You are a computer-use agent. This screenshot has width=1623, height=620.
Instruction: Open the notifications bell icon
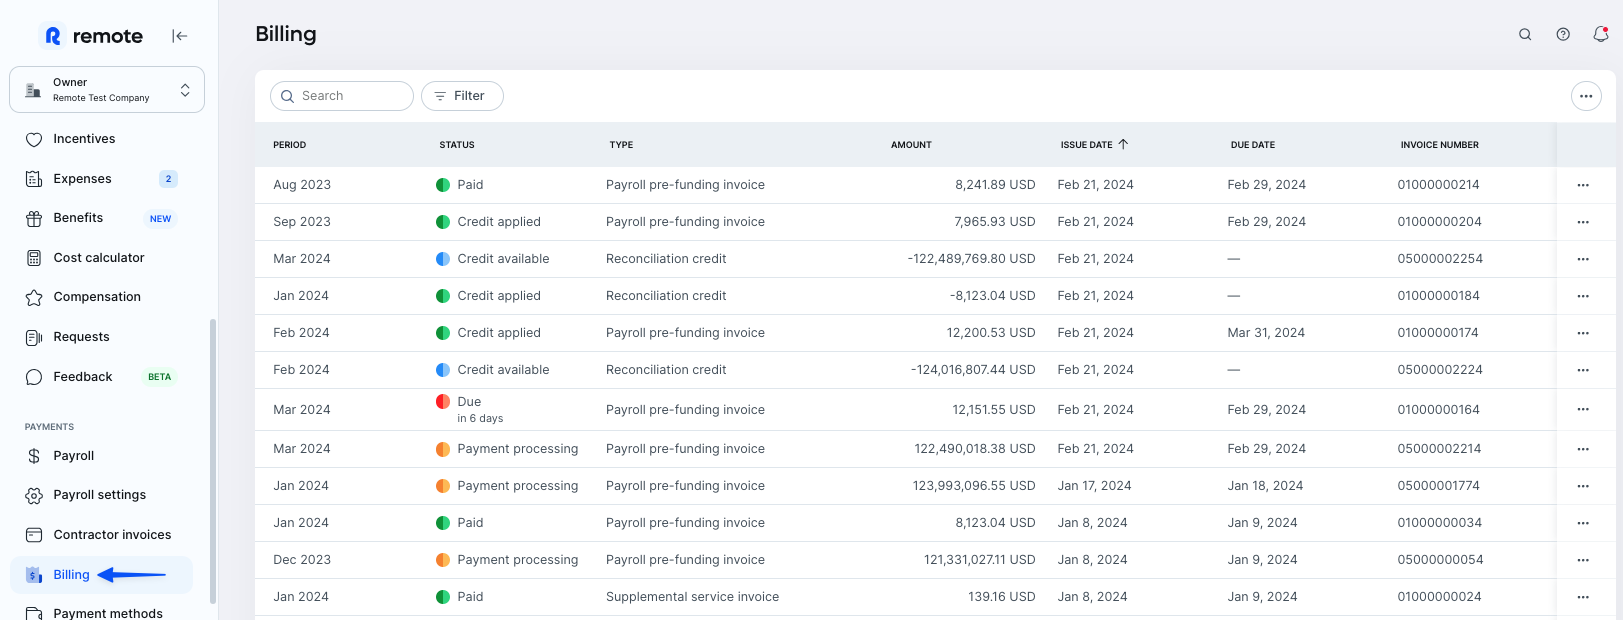point(1601,34)
